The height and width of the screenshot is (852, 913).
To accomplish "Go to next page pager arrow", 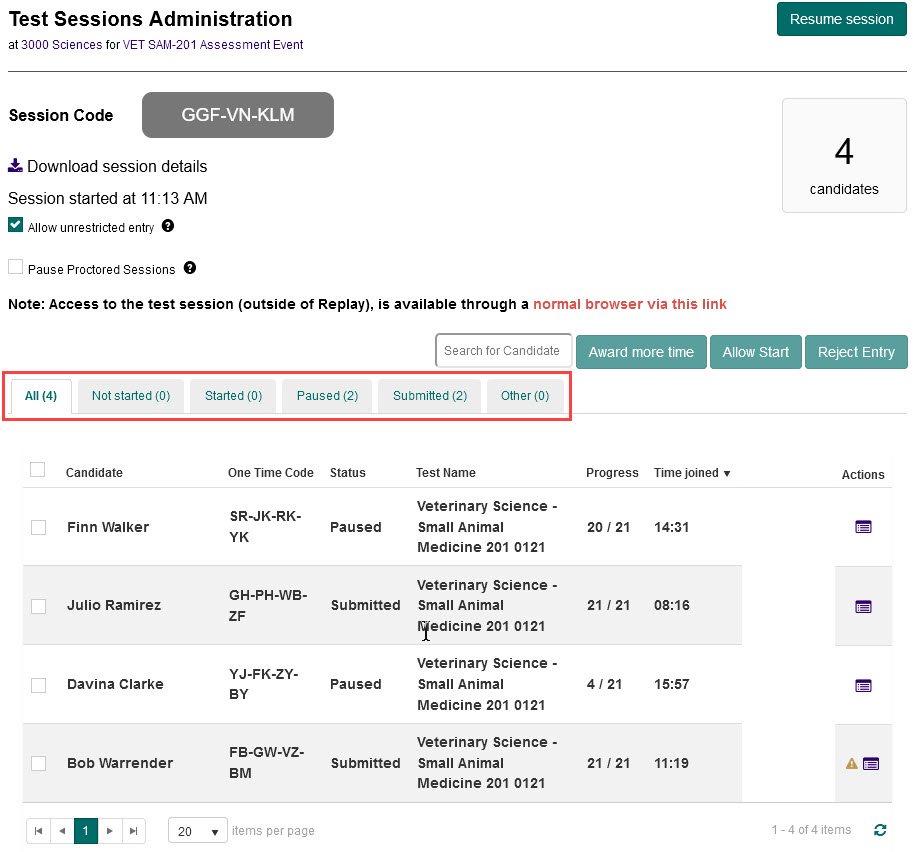I will 109,831.
